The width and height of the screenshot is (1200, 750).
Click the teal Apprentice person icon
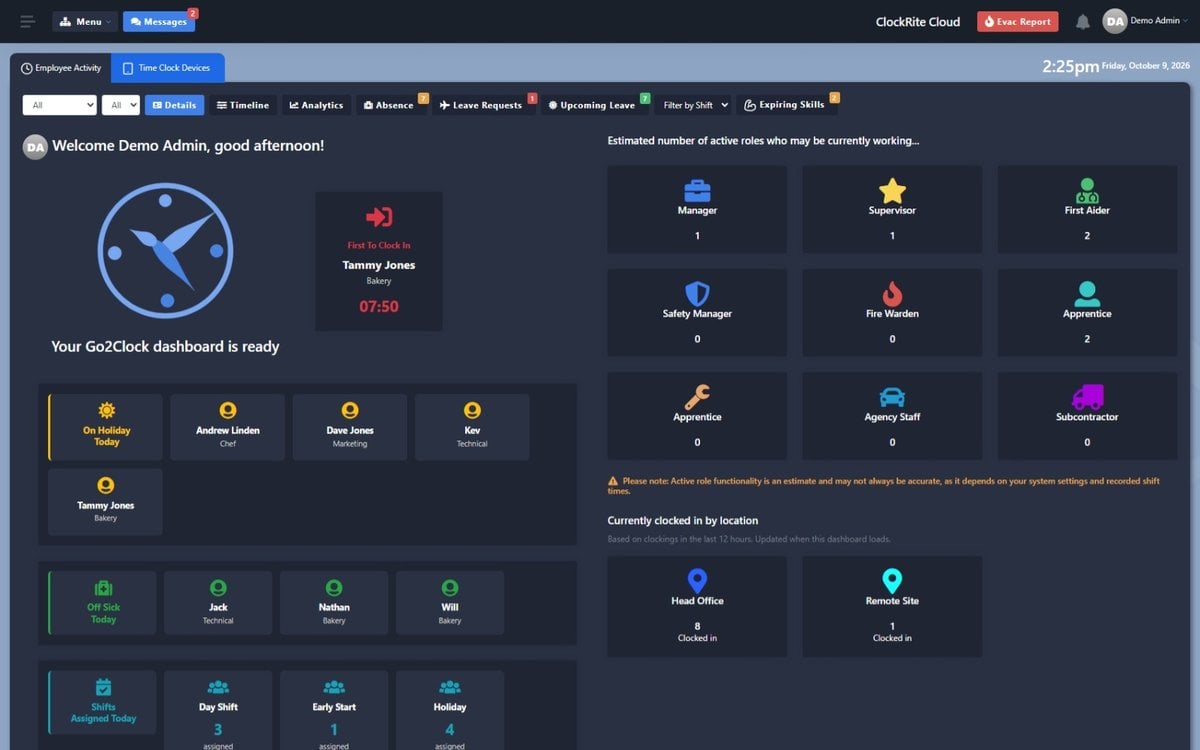[x=1087, y=293]
